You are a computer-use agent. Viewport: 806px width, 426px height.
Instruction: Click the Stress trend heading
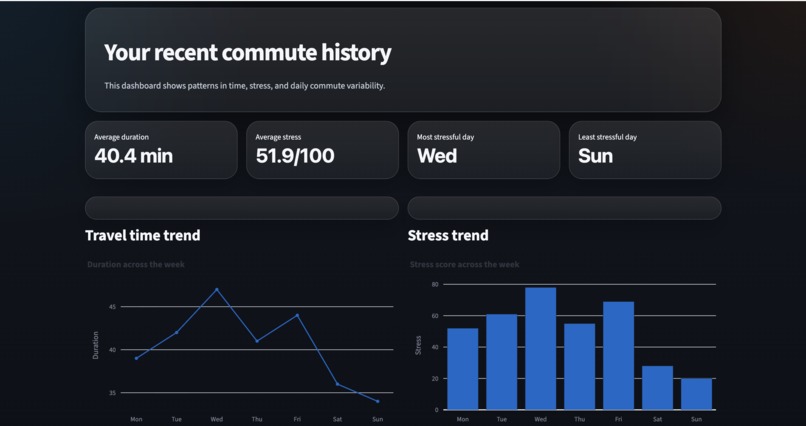448,235
